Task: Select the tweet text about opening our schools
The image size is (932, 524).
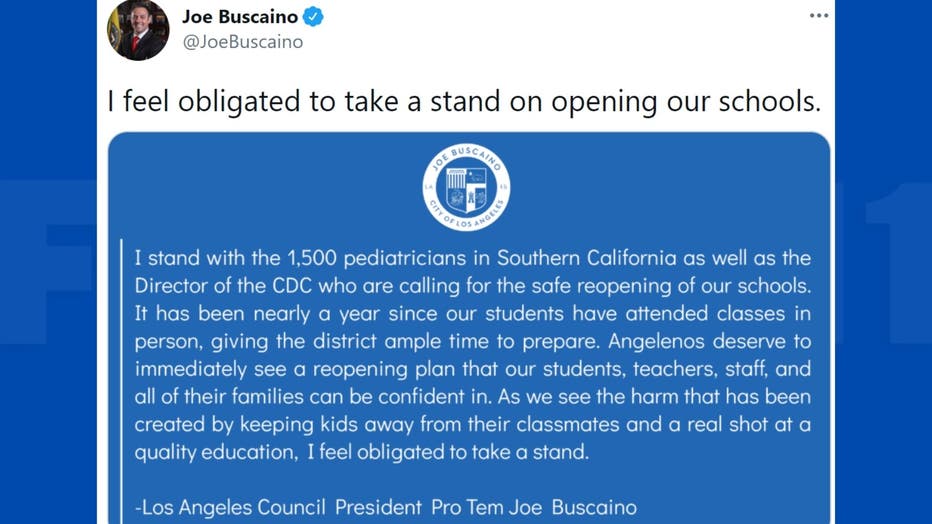Action: tap(464, 101)
